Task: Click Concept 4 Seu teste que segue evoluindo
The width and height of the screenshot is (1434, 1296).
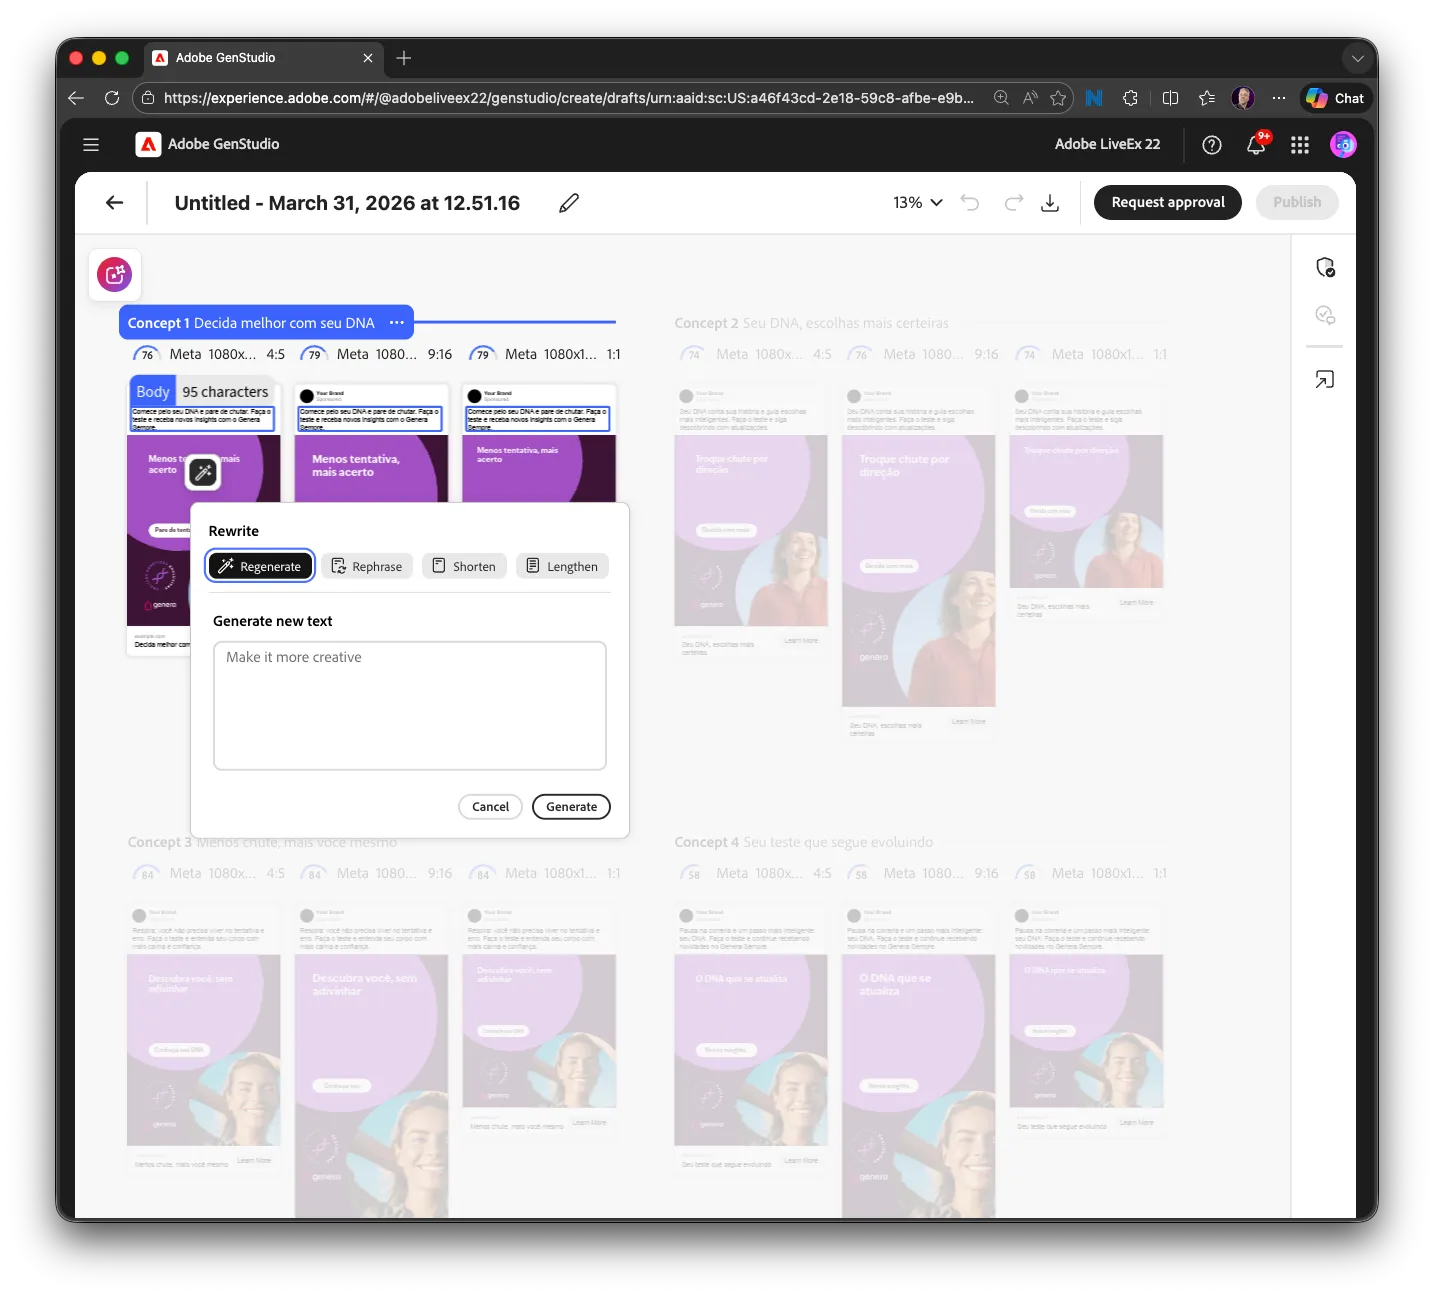Action: click(803, 842)
